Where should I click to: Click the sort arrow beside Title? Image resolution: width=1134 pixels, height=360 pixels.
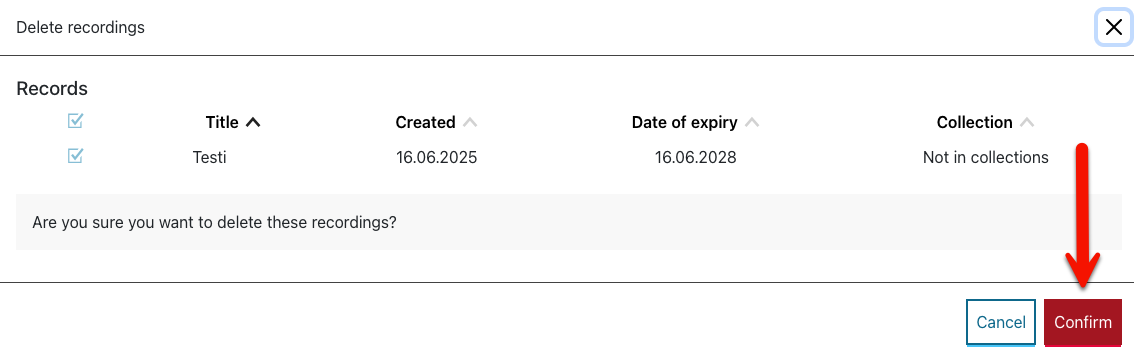[x=252, y=123]
